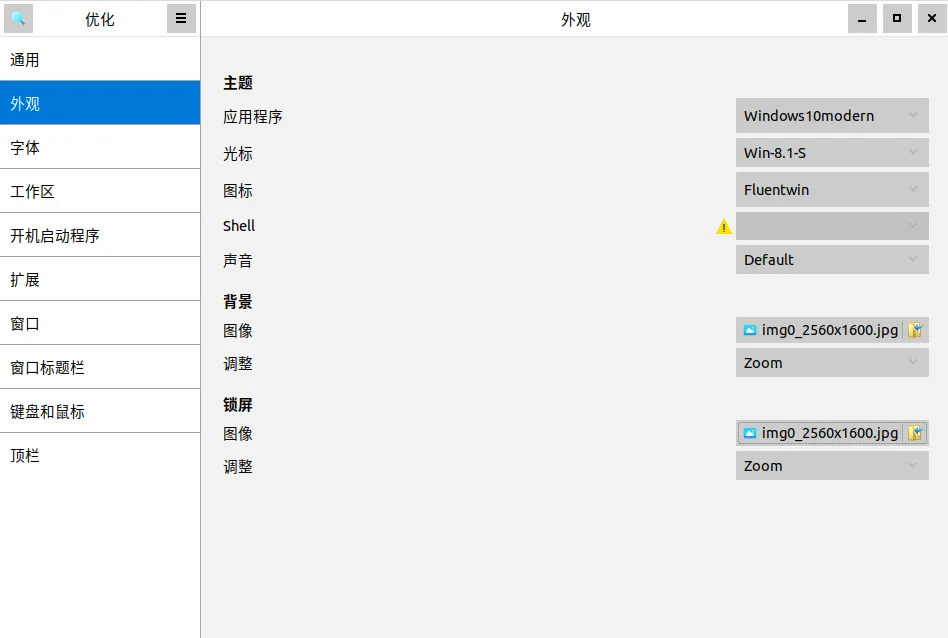Open the 应用程序 theme dropdown showing Windows10modern
The height and width of the screenshot is (638, 948).
[832, 115]
